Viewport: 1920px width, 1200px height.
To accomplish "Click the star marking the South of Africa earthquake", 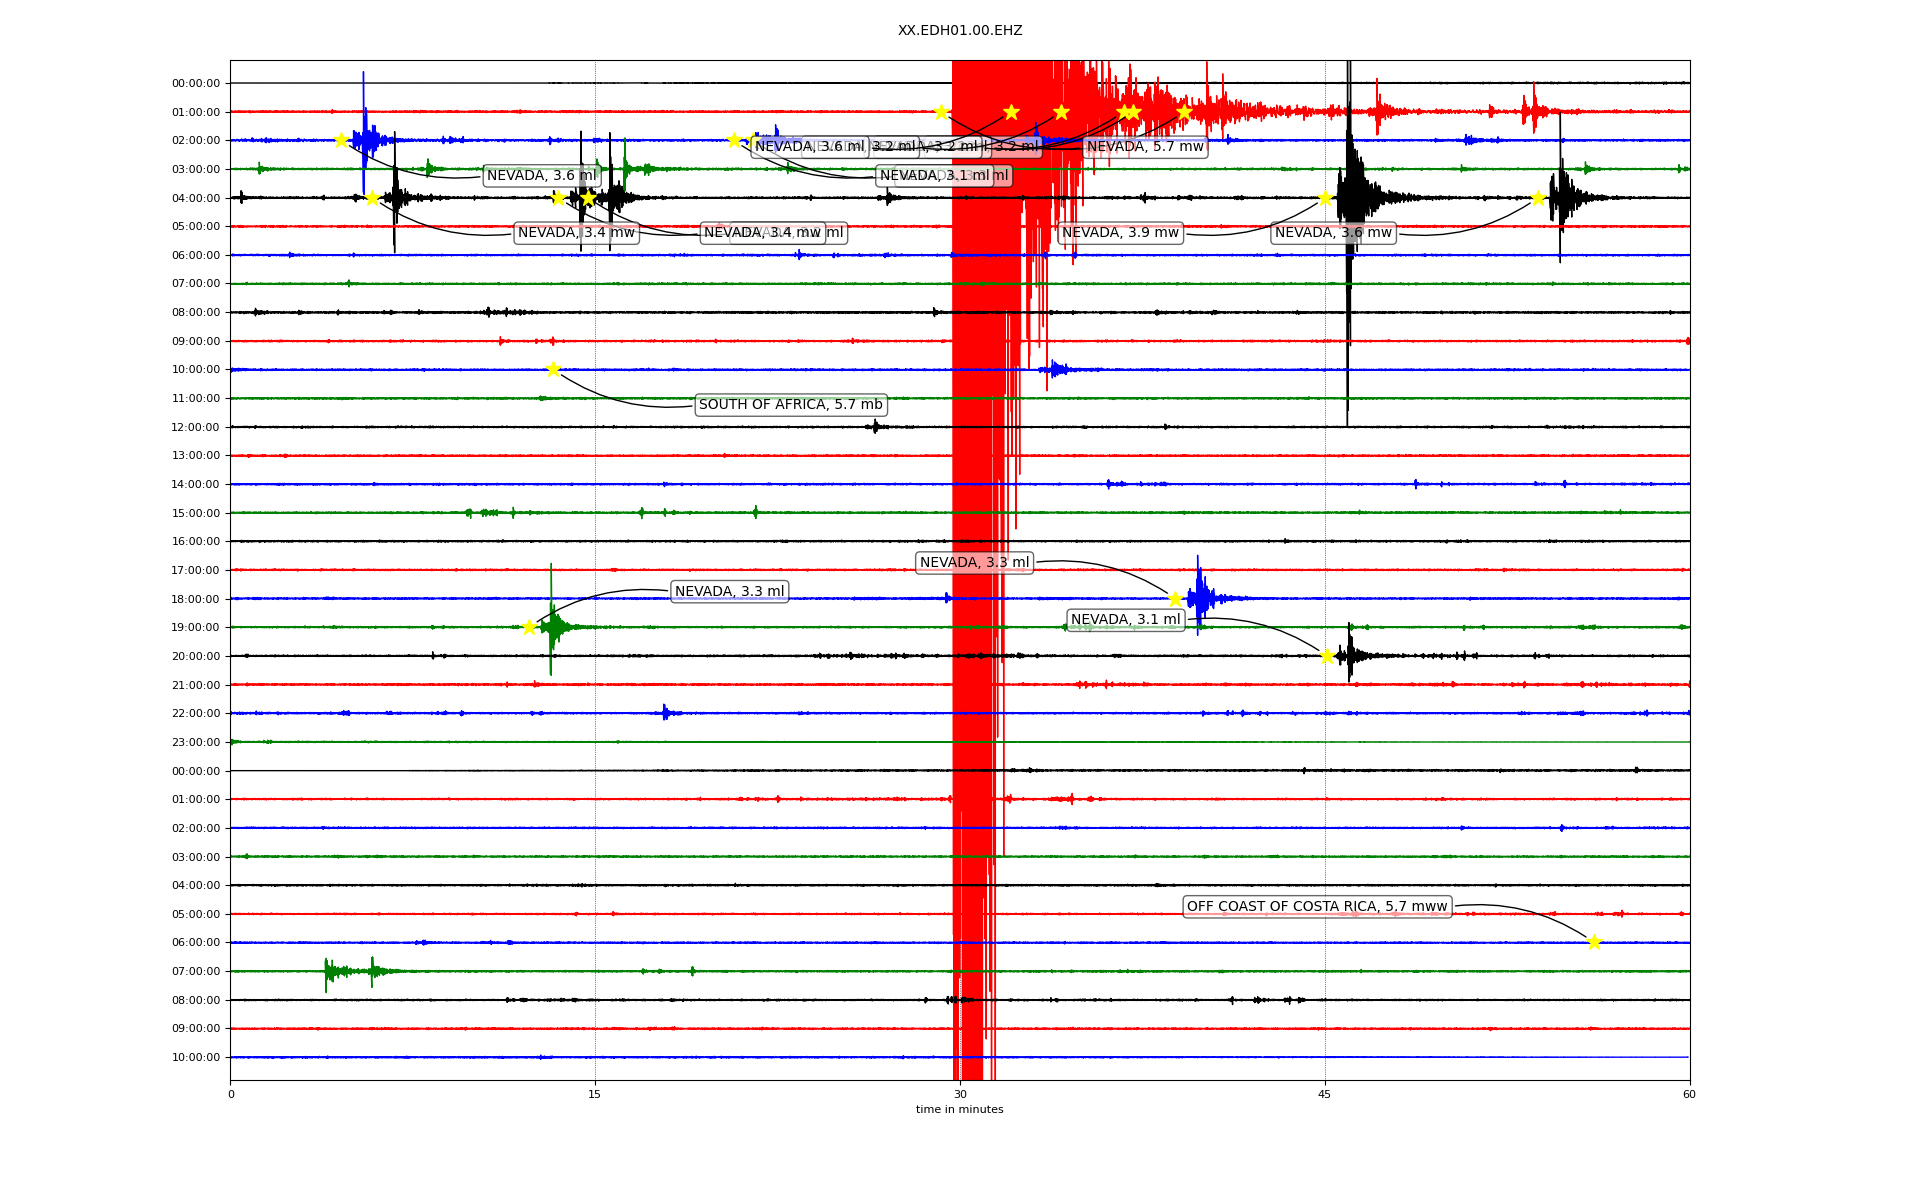I will (553, 369).
